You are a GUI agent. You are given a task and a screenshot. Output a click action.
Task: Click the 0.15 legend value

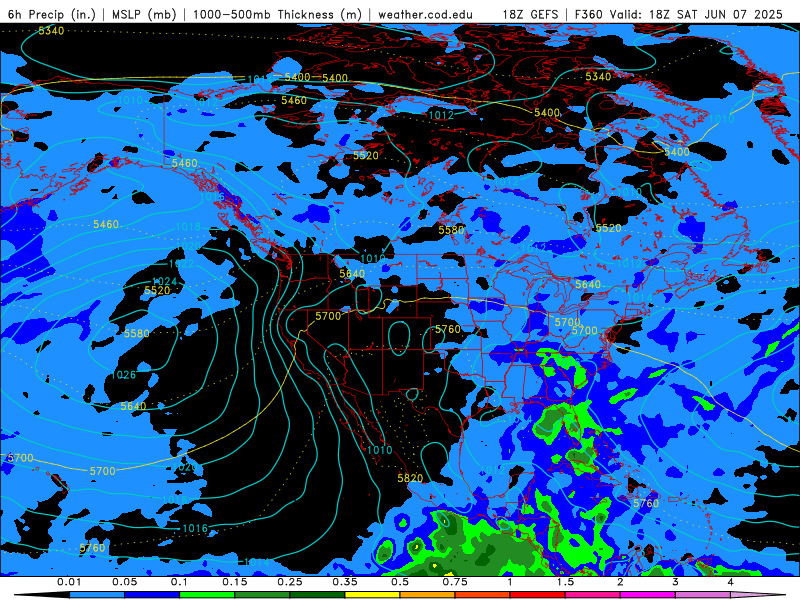click(x=235, y=582)
